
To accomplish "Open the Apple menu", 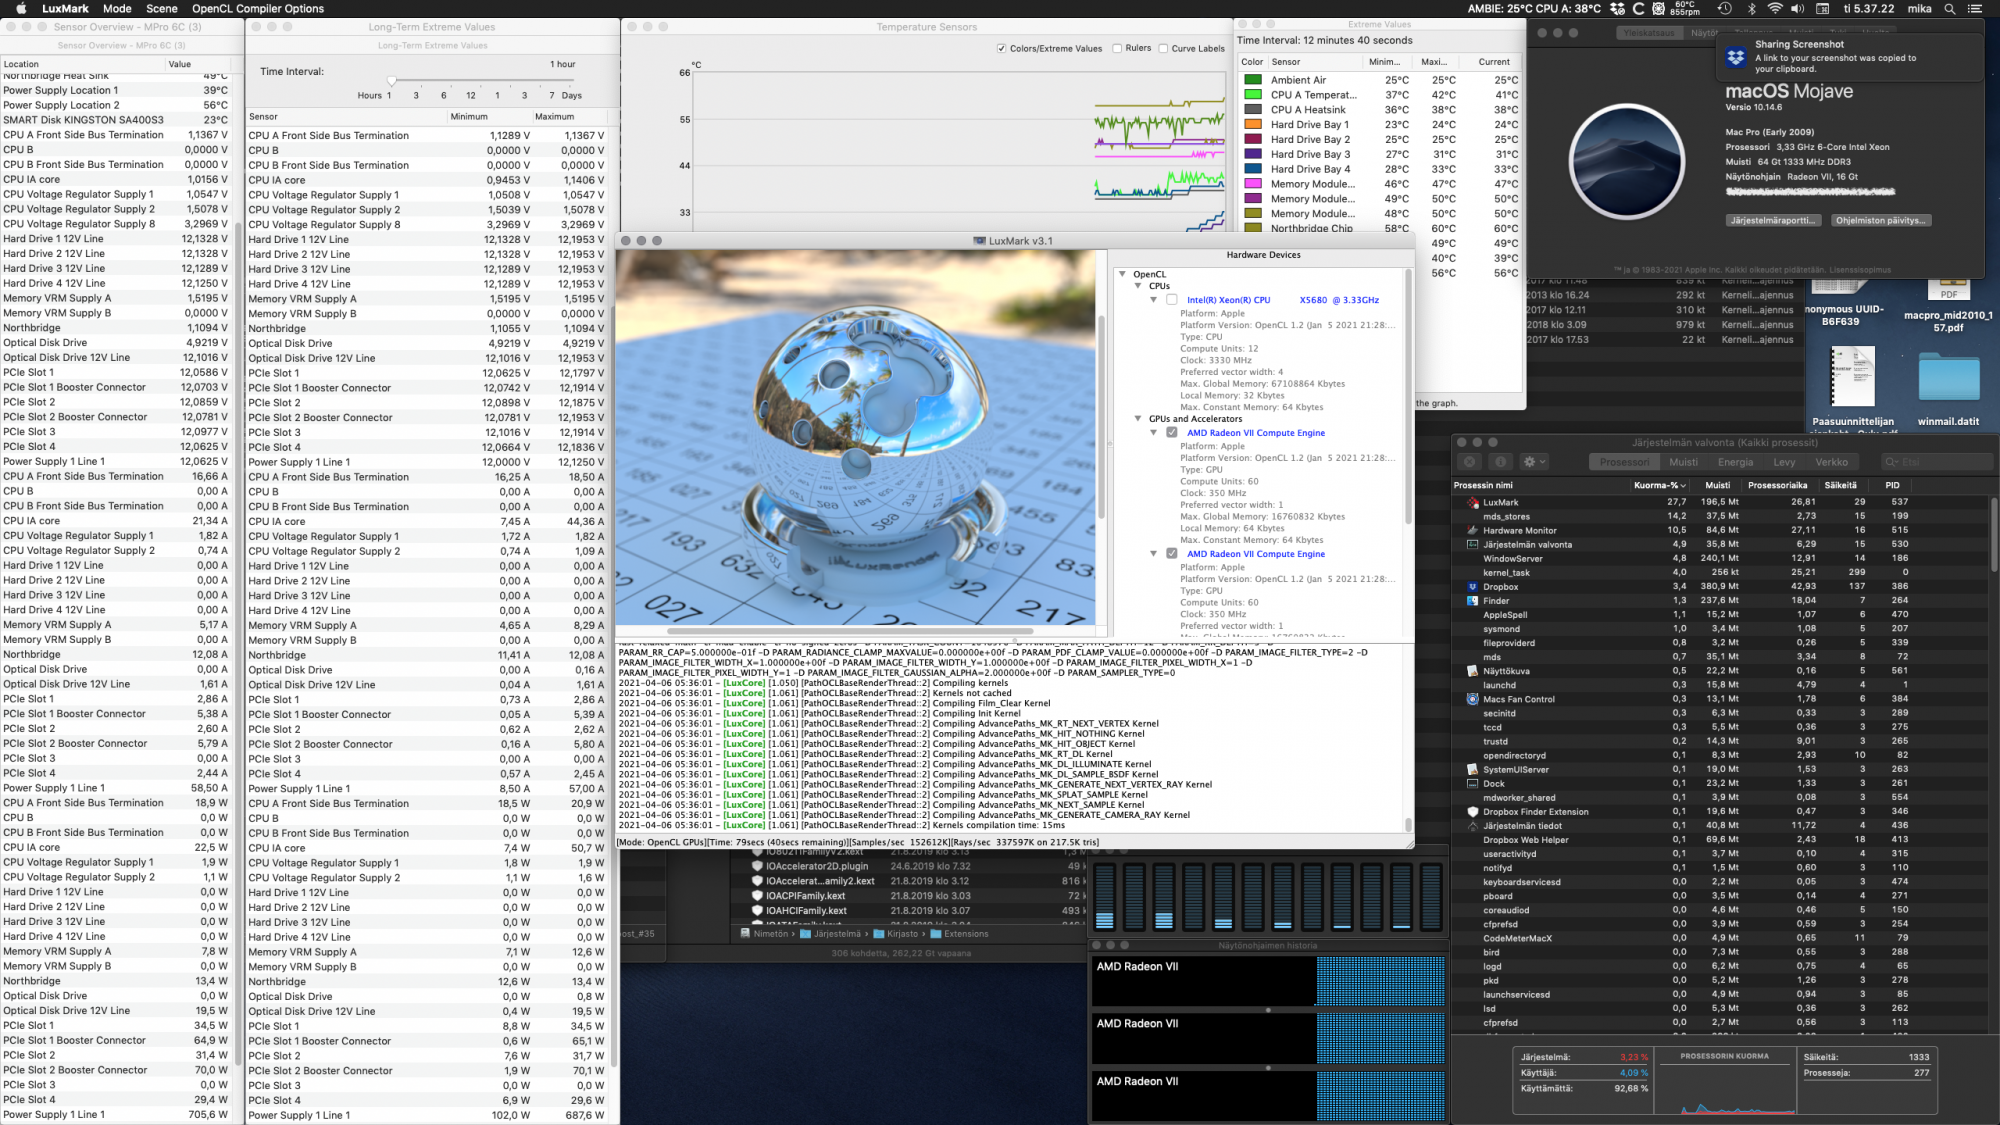I will coord(20,8).
